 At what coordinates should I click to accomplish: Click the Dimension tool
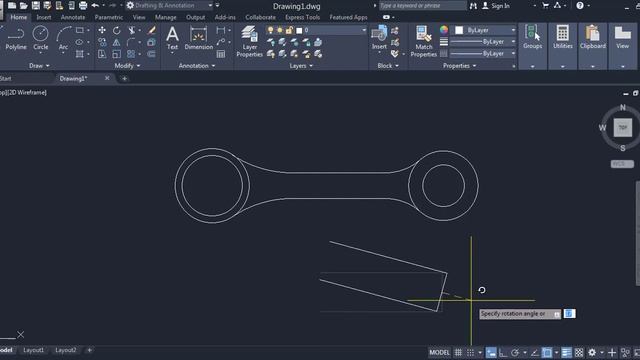tap(199, 38)
